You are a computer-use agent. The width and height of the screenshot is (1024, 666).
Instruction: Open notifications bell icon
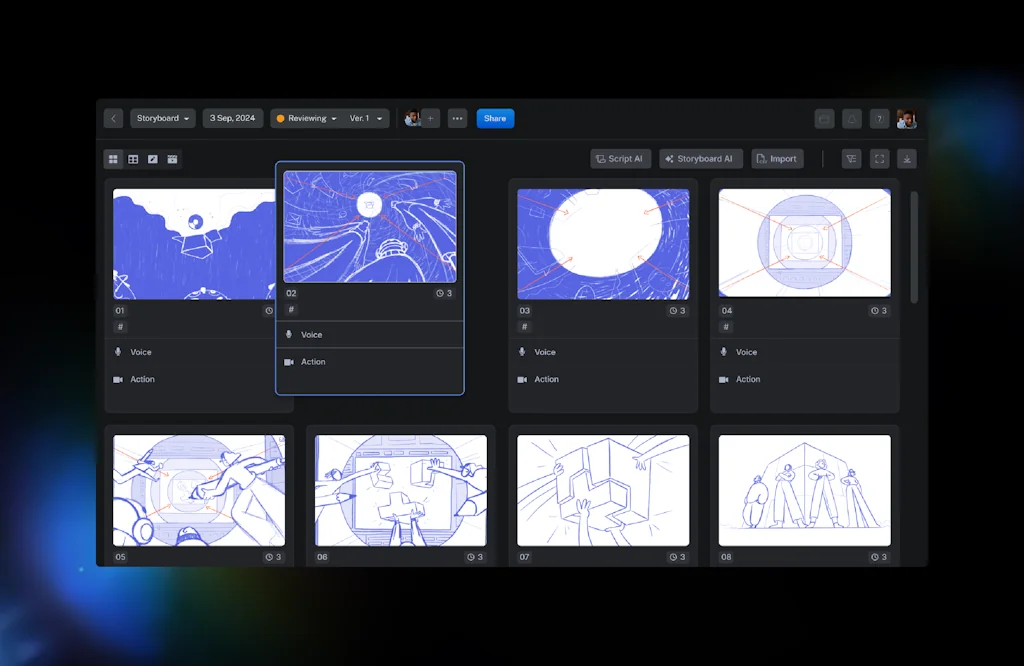pos(852,119)
